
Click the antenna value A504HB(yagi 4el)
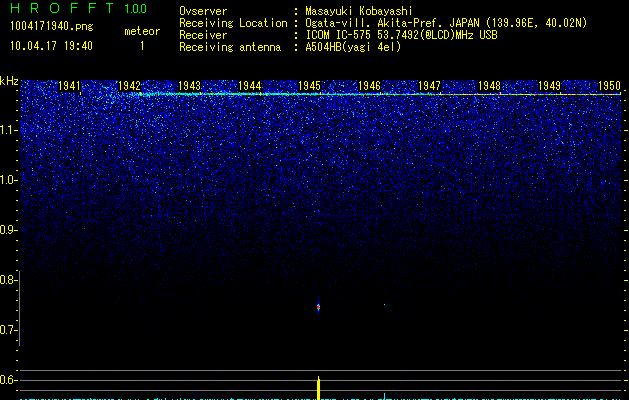point(353,47)
